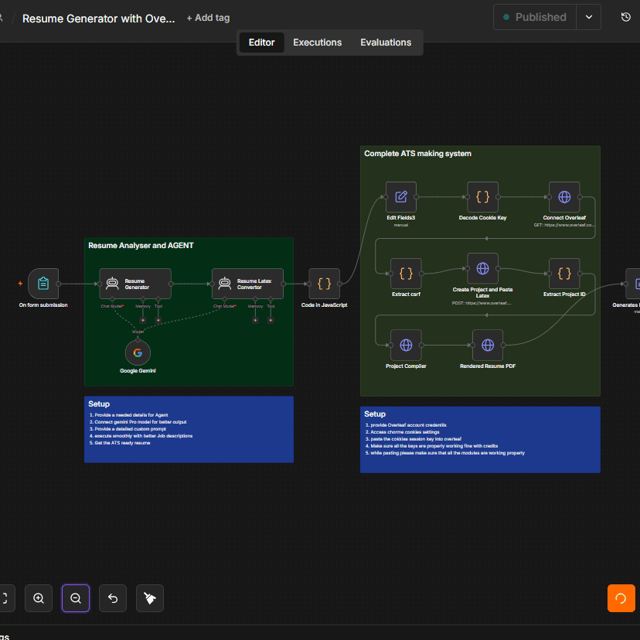
Task: Click the undo arrow in bottom toolbar
Action: [113, 598]
